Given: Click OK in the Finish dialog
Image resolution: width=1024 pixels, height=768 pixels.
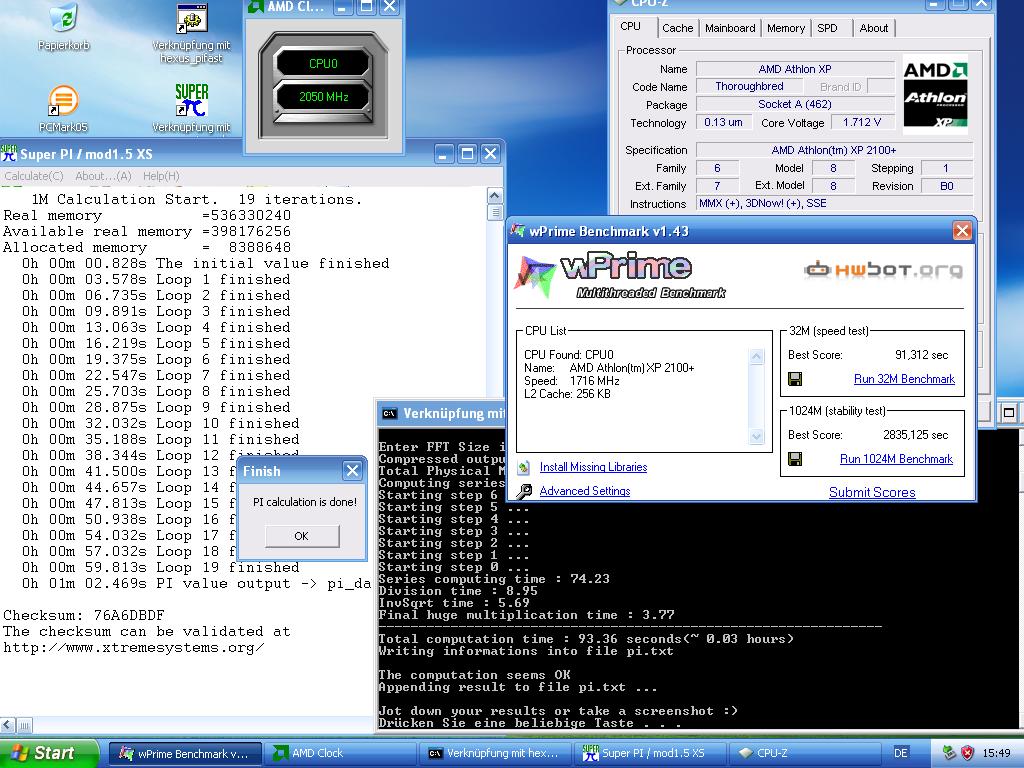Looking at the screenshot, I should [302, 536].
